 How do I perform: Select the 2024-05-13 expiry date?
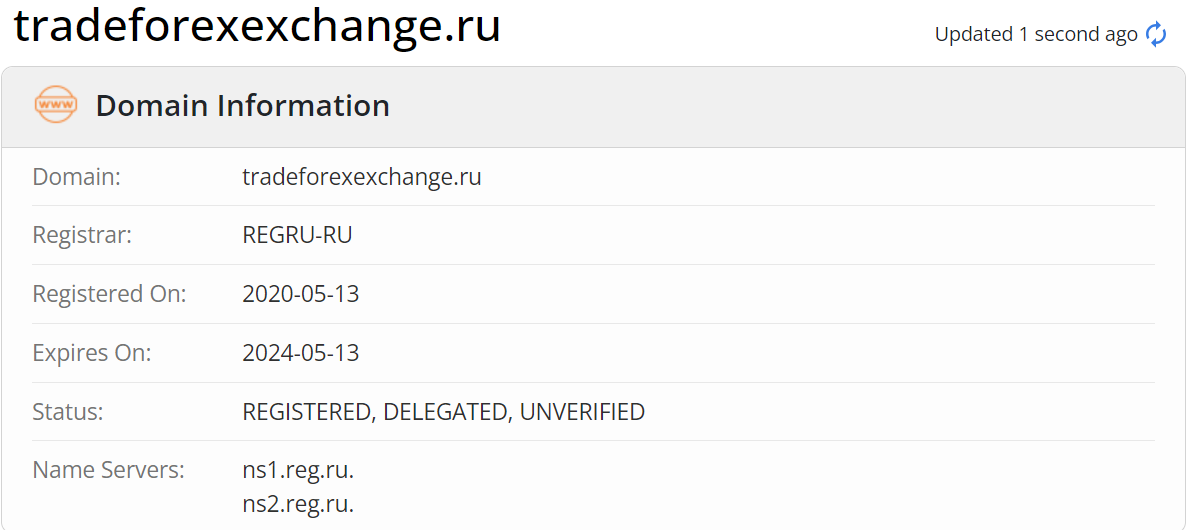(x=300, y=353)
